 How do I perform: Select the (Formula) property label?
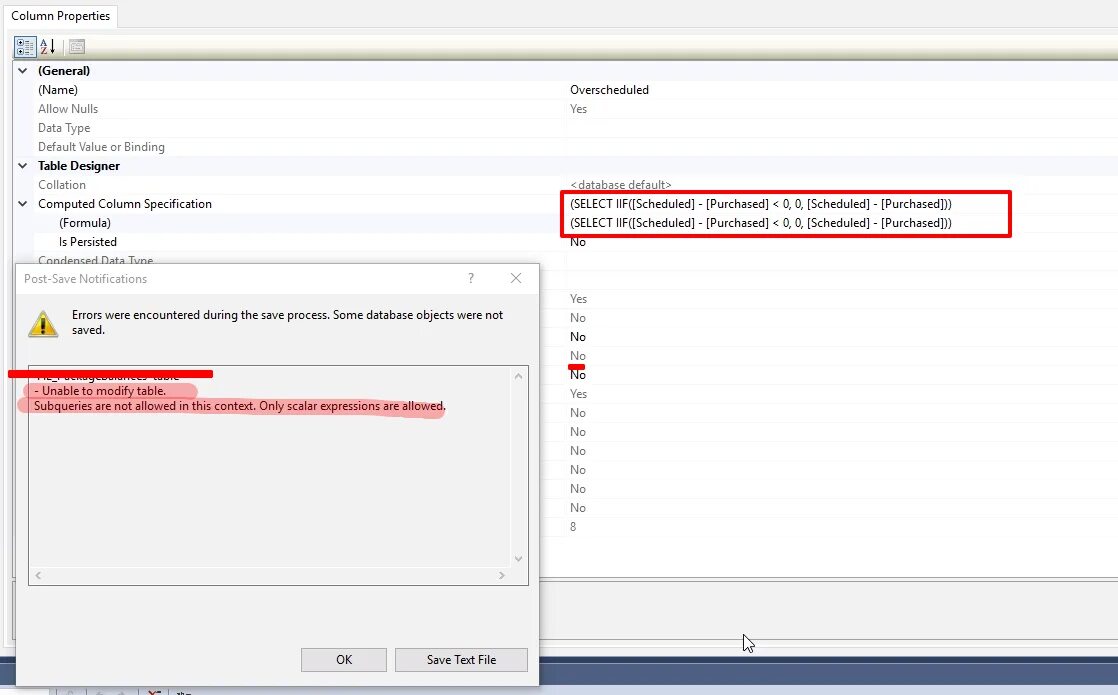tap(85, 223)
